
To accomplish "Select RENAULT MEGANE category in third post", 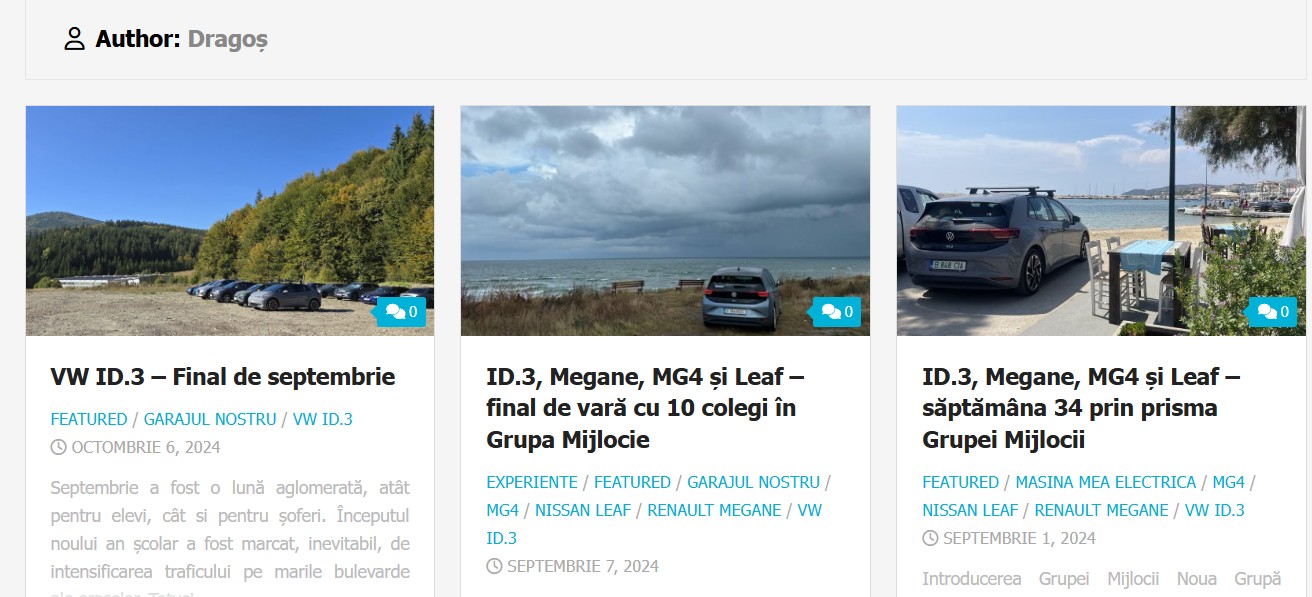I will pyautogui.click(x=1101, y=510).
